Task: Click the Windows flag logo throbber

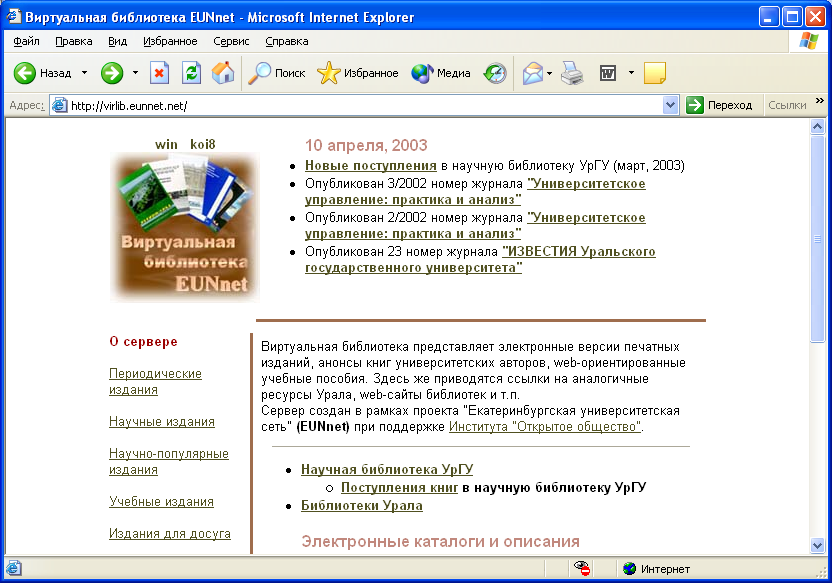Action: coord(808,41)
